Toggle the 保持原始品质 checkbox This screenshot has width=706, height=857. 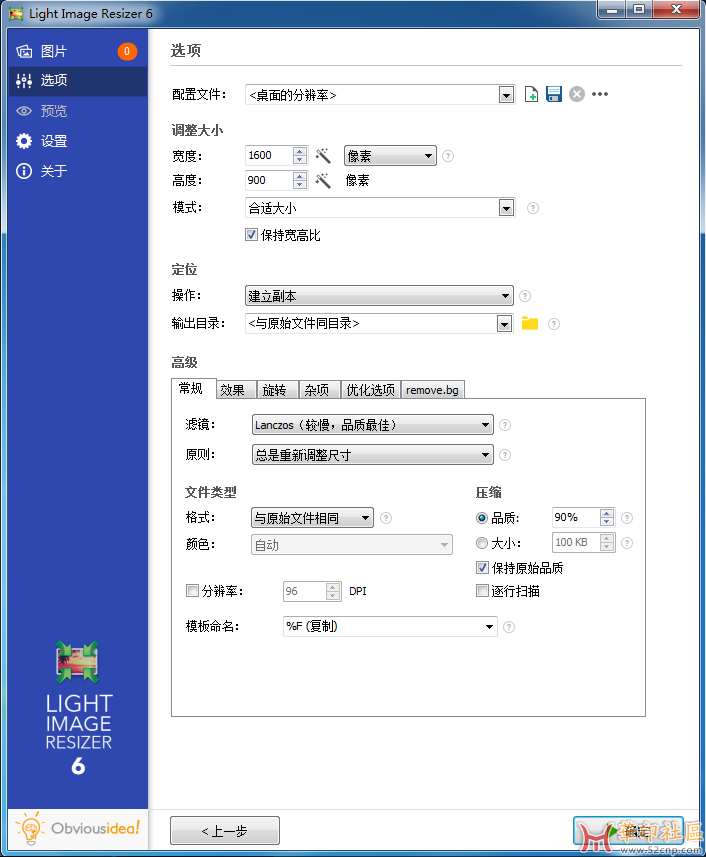[482, 567]
